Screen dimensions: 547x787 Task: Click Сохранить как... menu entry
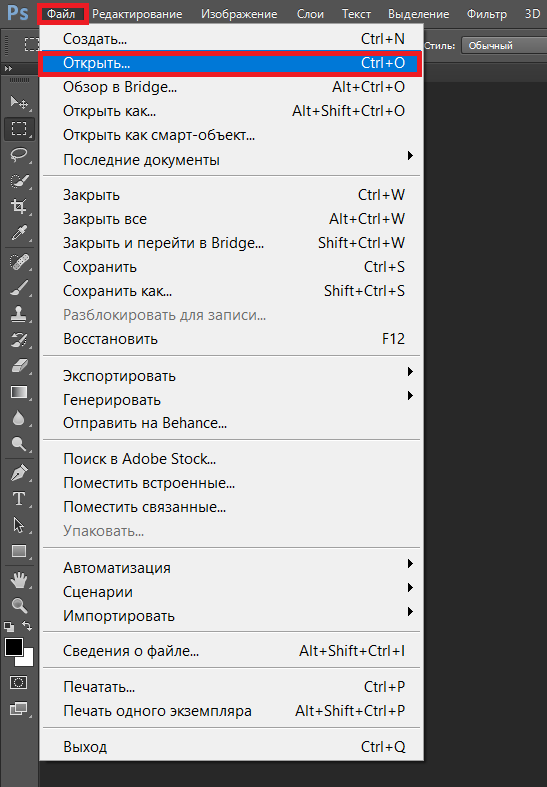tap(231, 291)
